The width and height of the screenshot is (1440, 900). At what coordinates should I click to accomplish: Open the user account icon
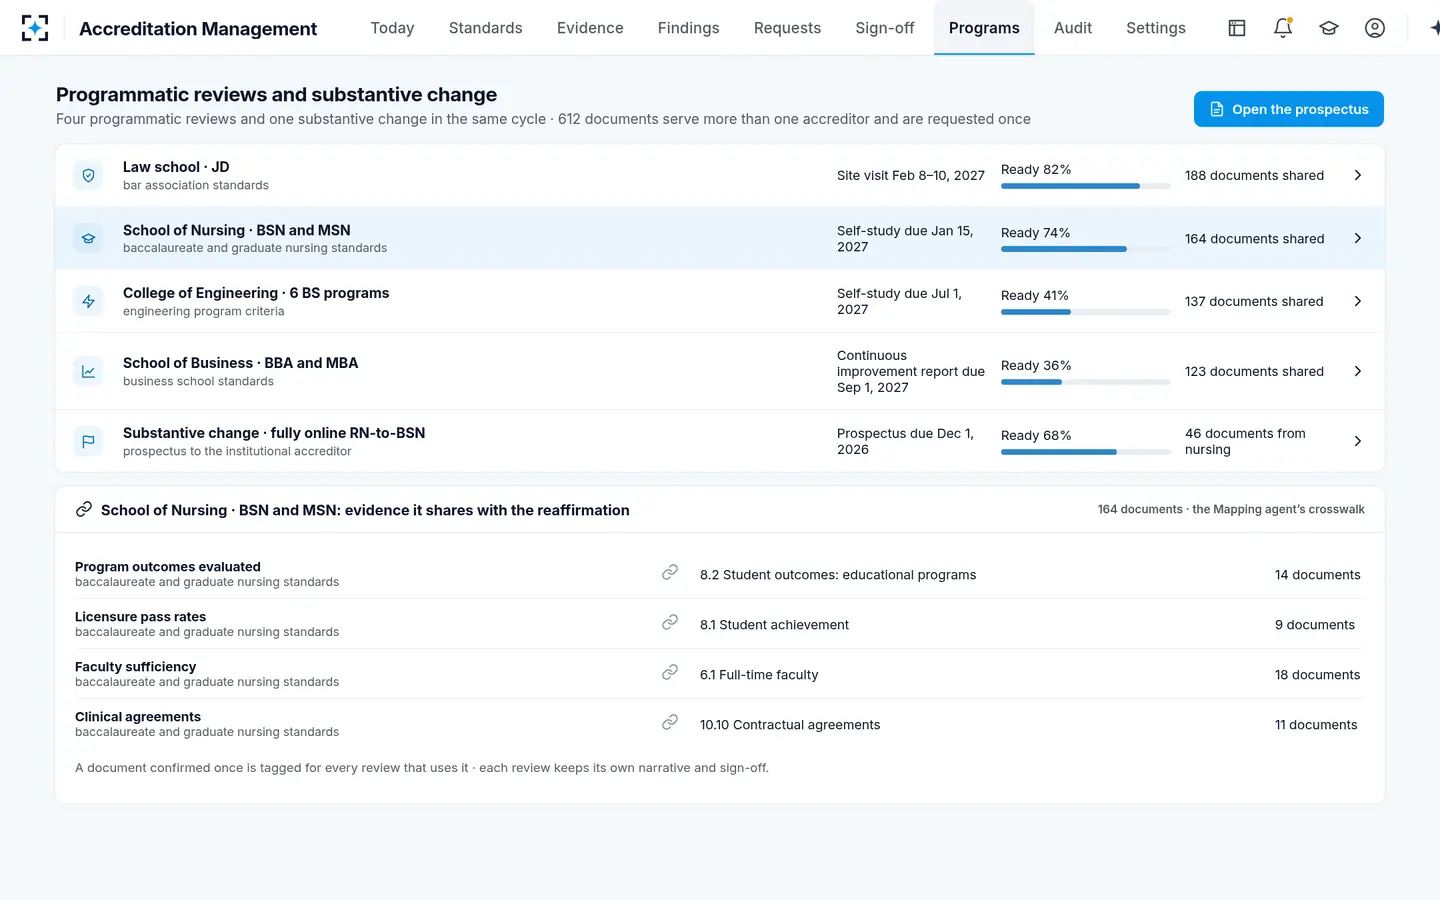[x=1375, y=28]
